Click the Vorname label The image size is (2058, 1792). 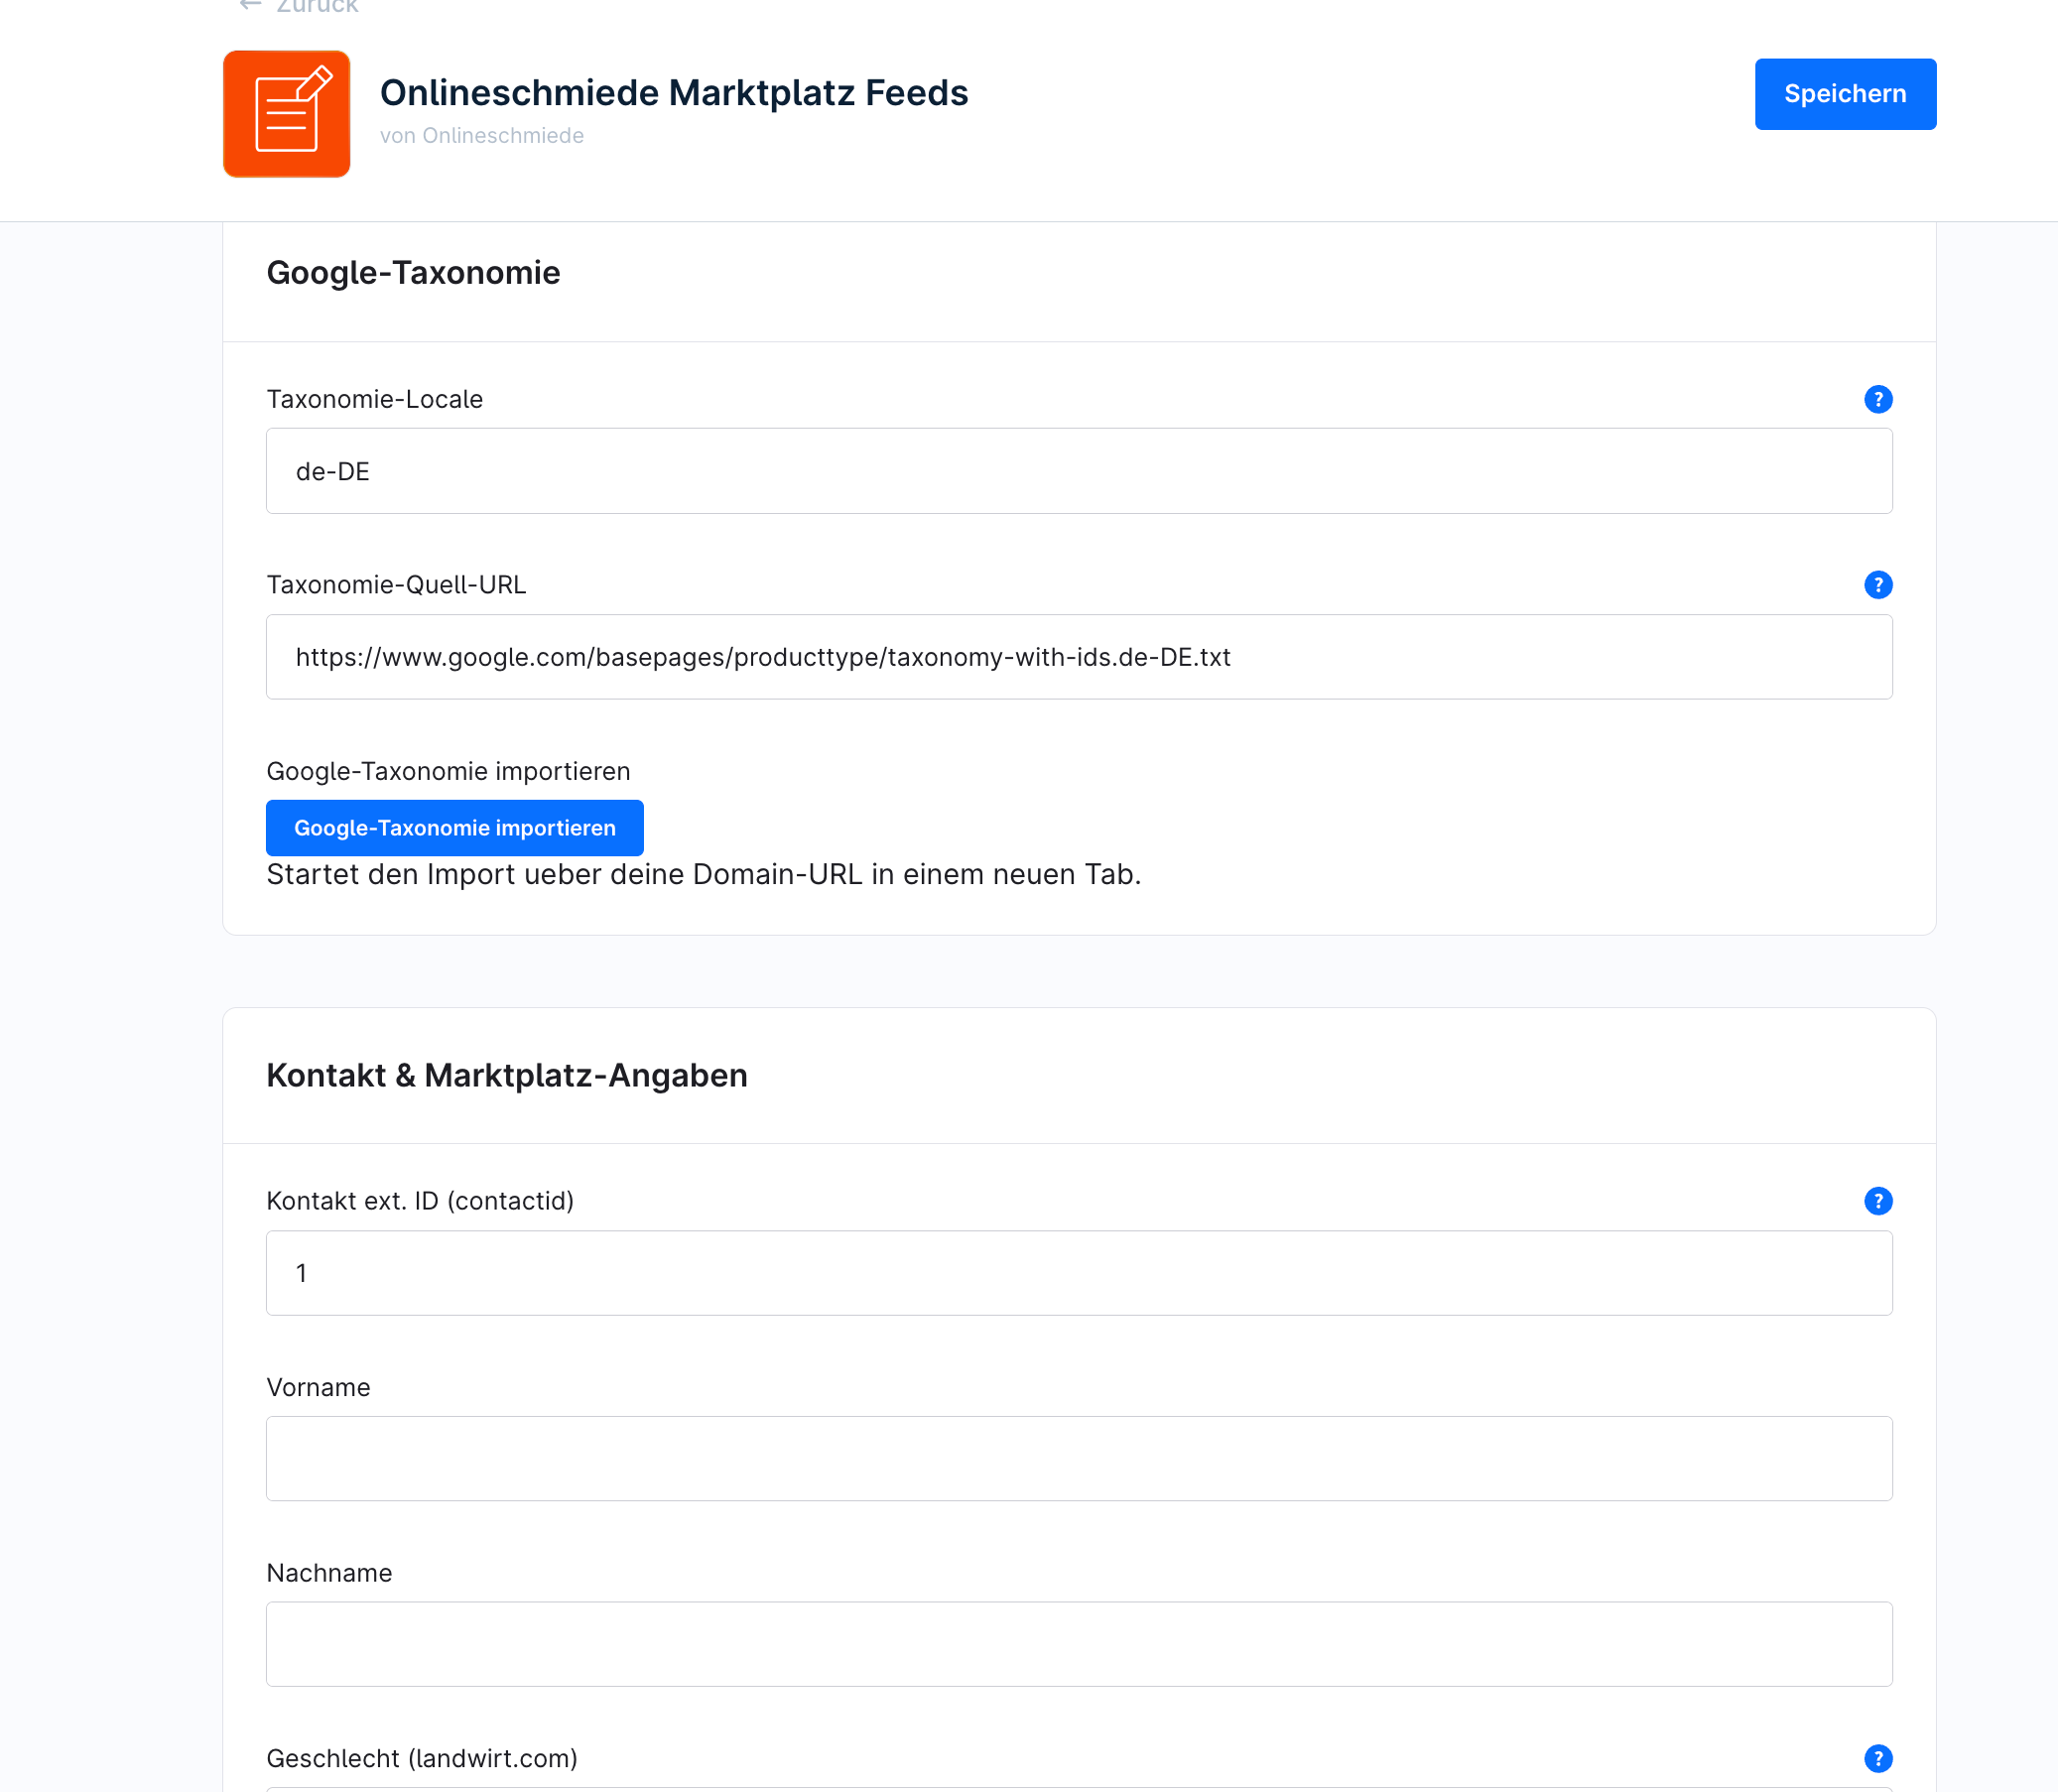coord(318,1387)
